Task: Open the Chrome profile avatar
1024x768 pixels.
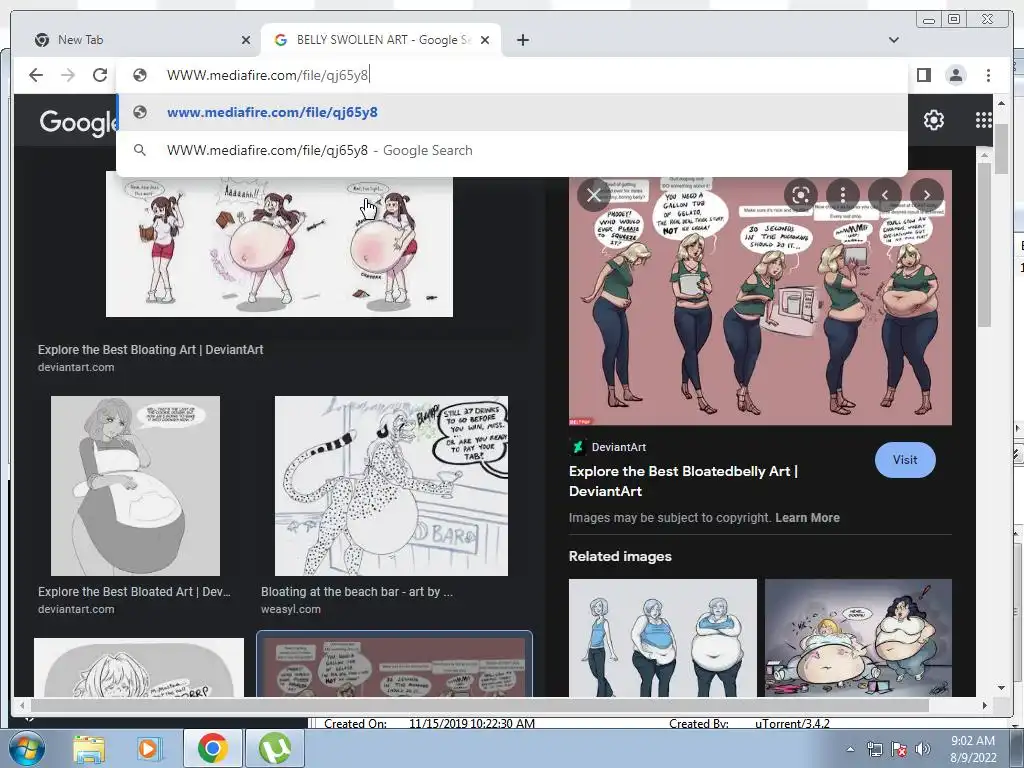Action: tap(955, 75)
